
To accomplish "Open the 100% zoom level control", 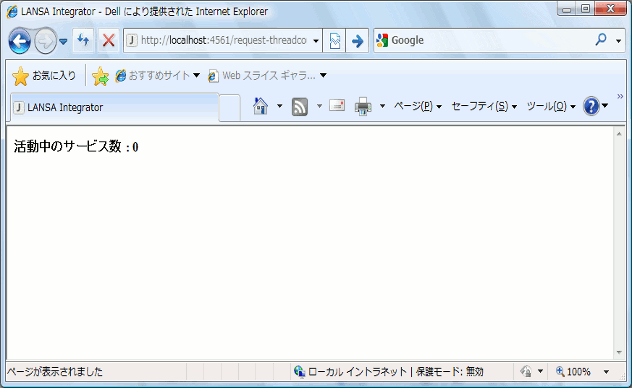I will tap(573, 371).
